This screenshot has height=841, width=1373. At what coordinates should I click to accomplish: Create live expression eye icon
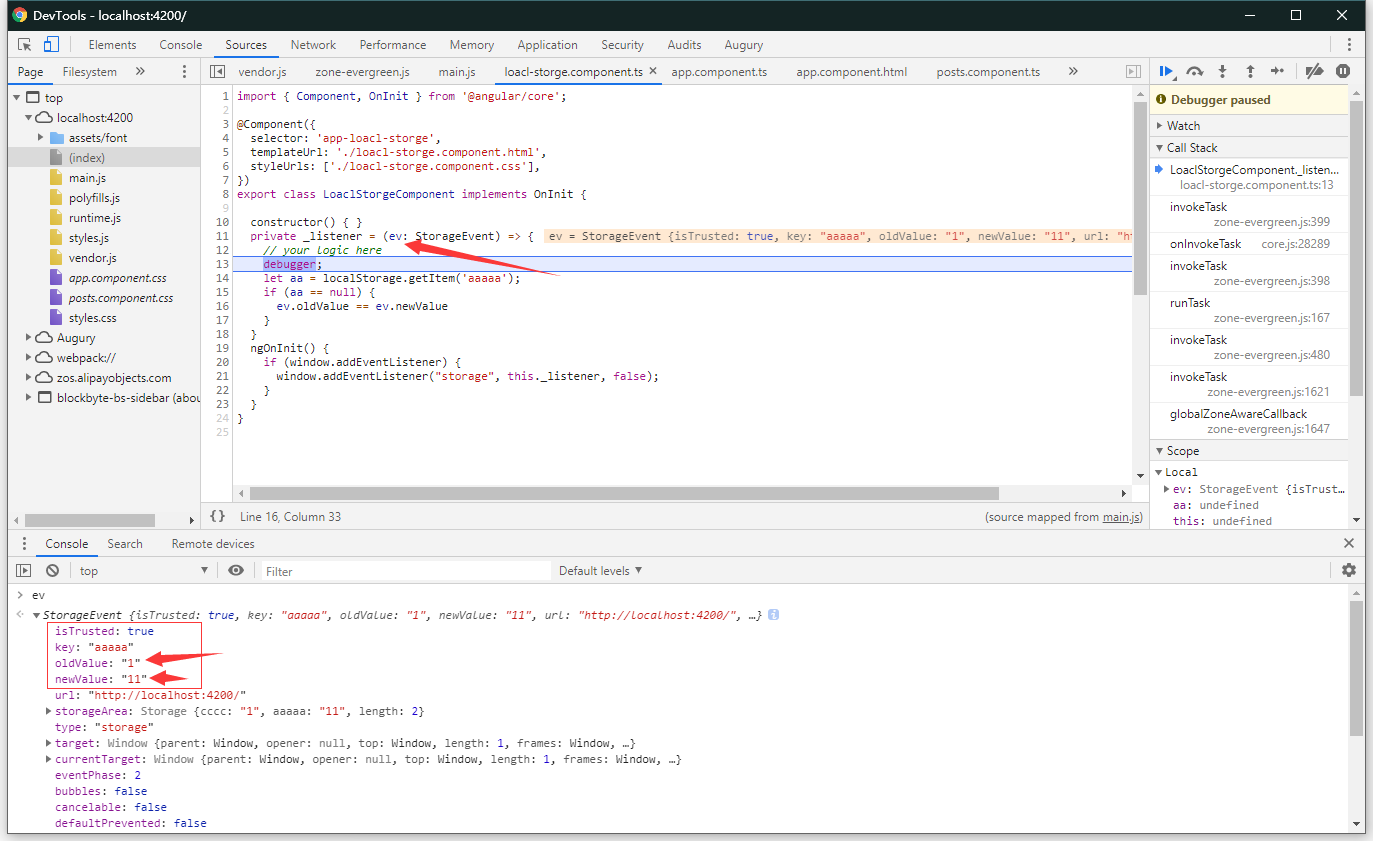(x=236, y=570)
